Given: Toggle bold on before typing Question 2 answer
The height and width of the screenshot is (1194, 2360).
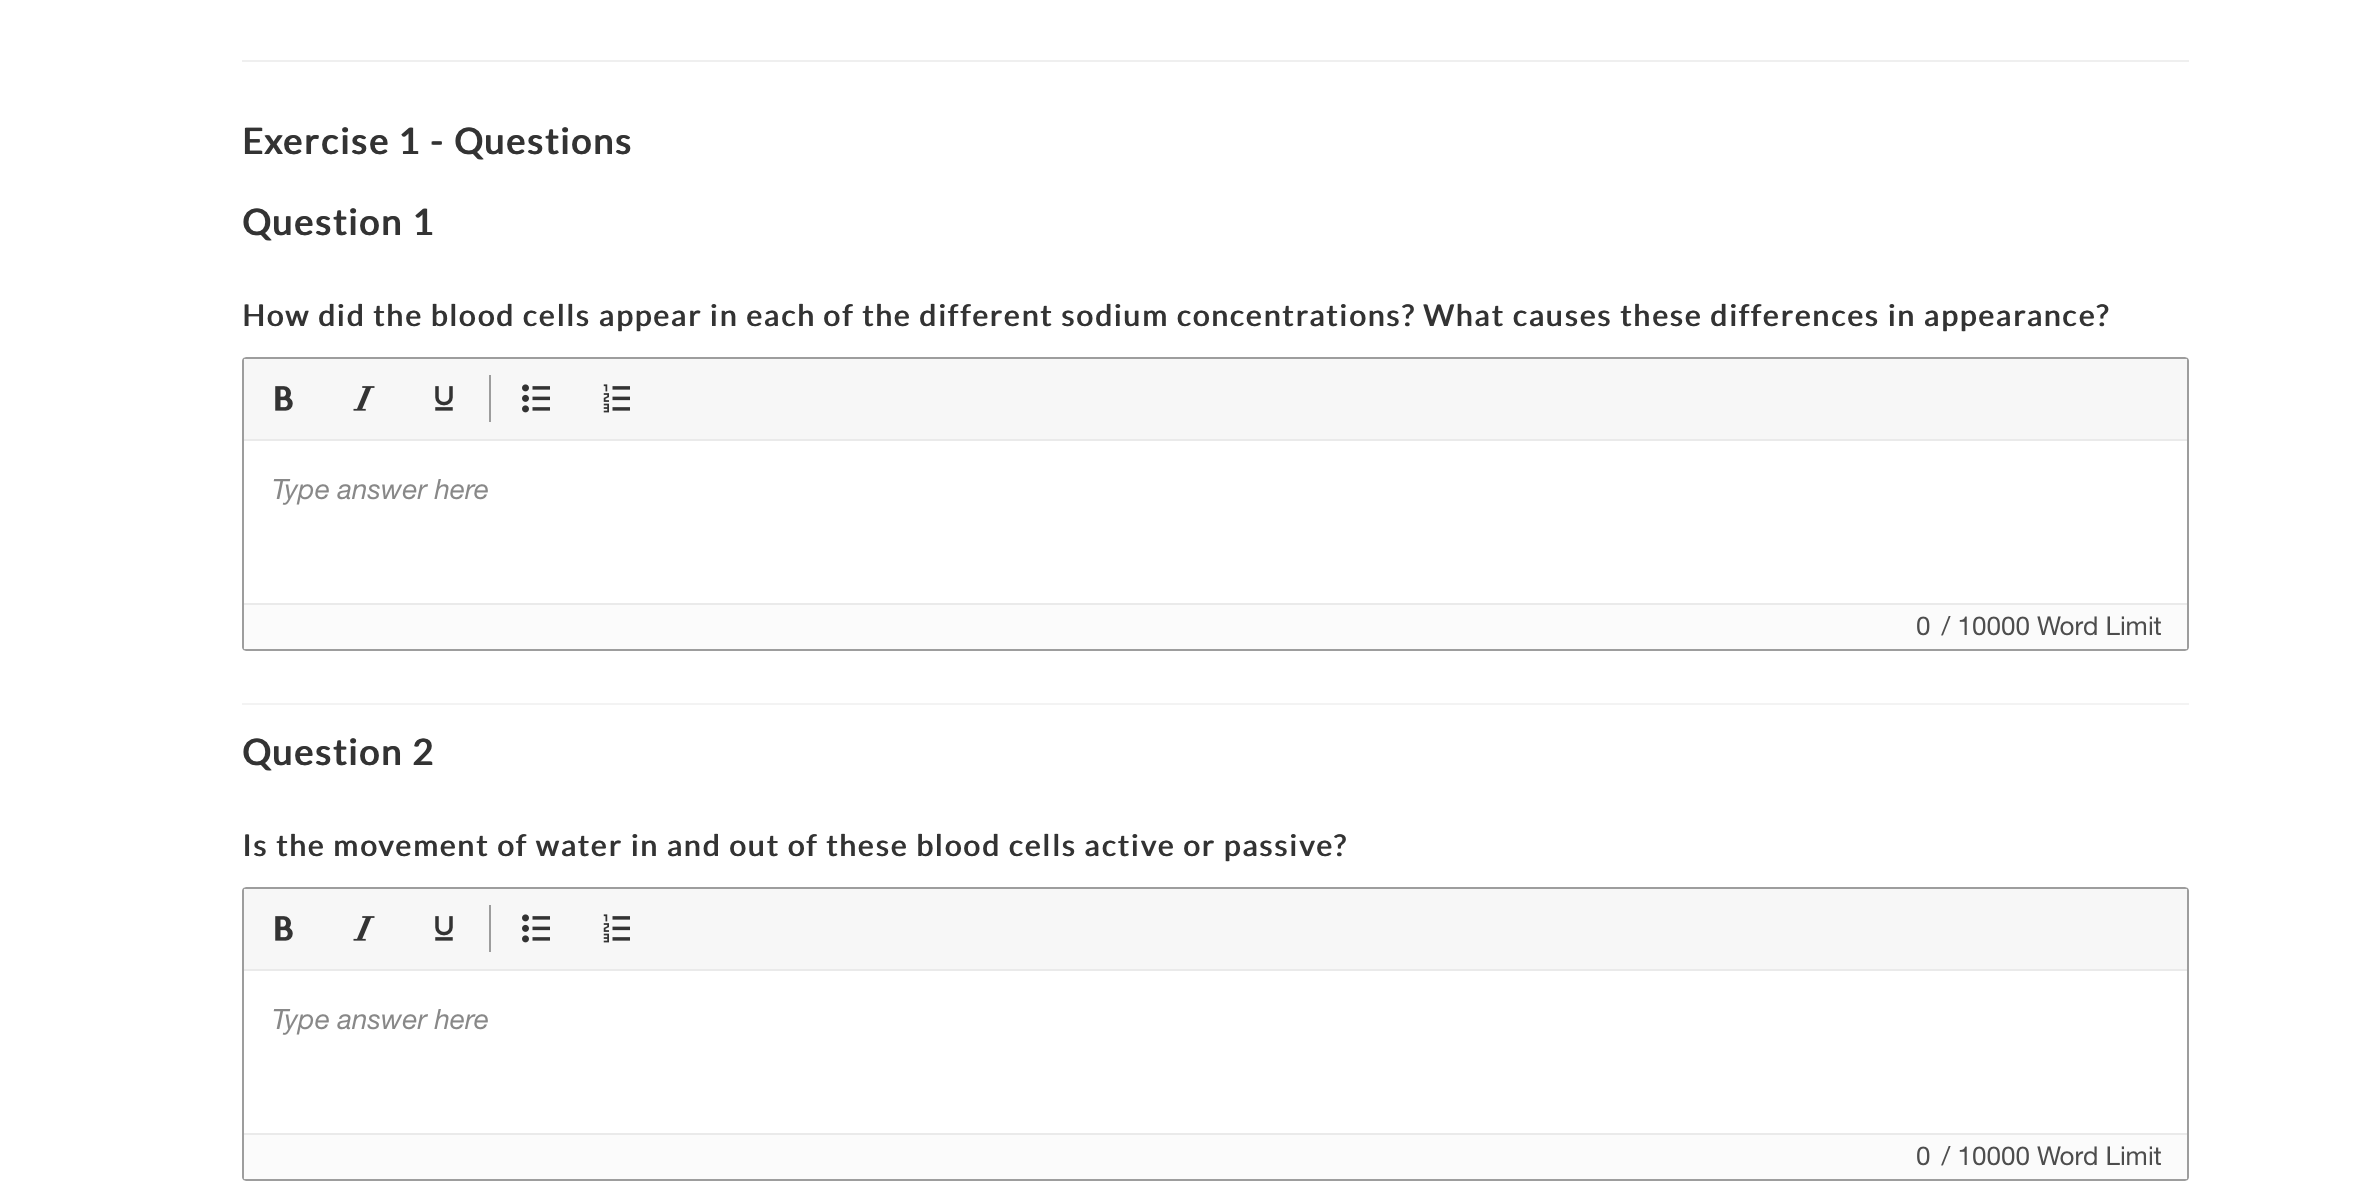Looking at the screenshot, I should pos(283,929).
